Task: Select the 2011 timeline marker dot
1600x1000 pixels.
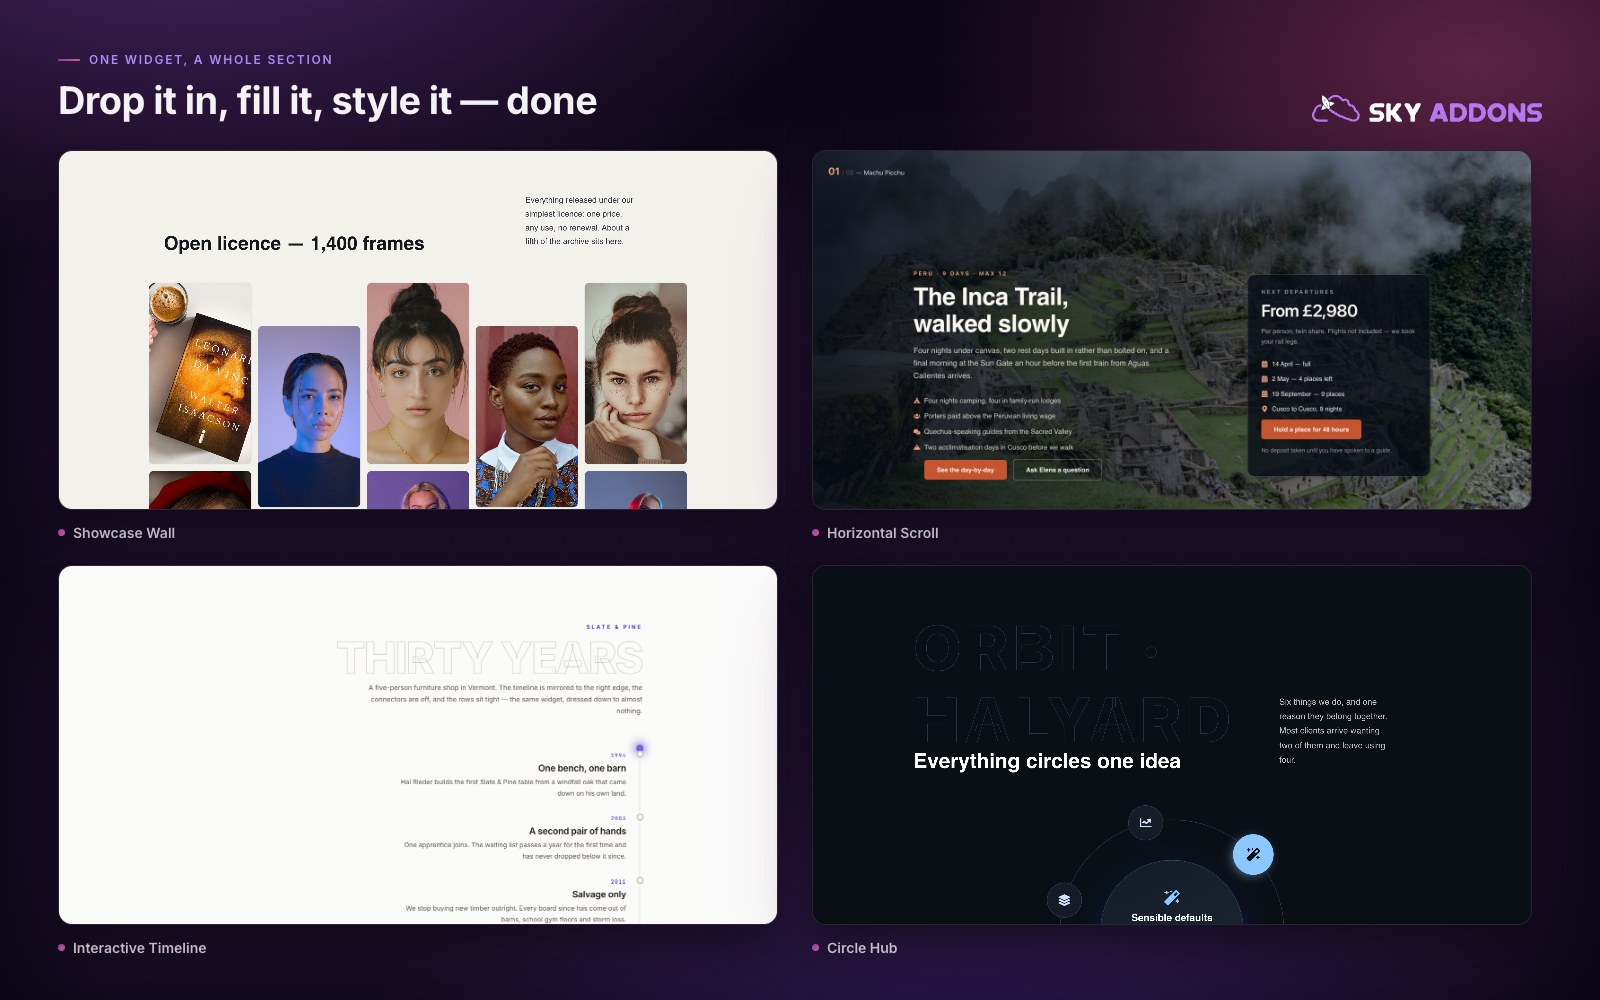Action: 640,880
